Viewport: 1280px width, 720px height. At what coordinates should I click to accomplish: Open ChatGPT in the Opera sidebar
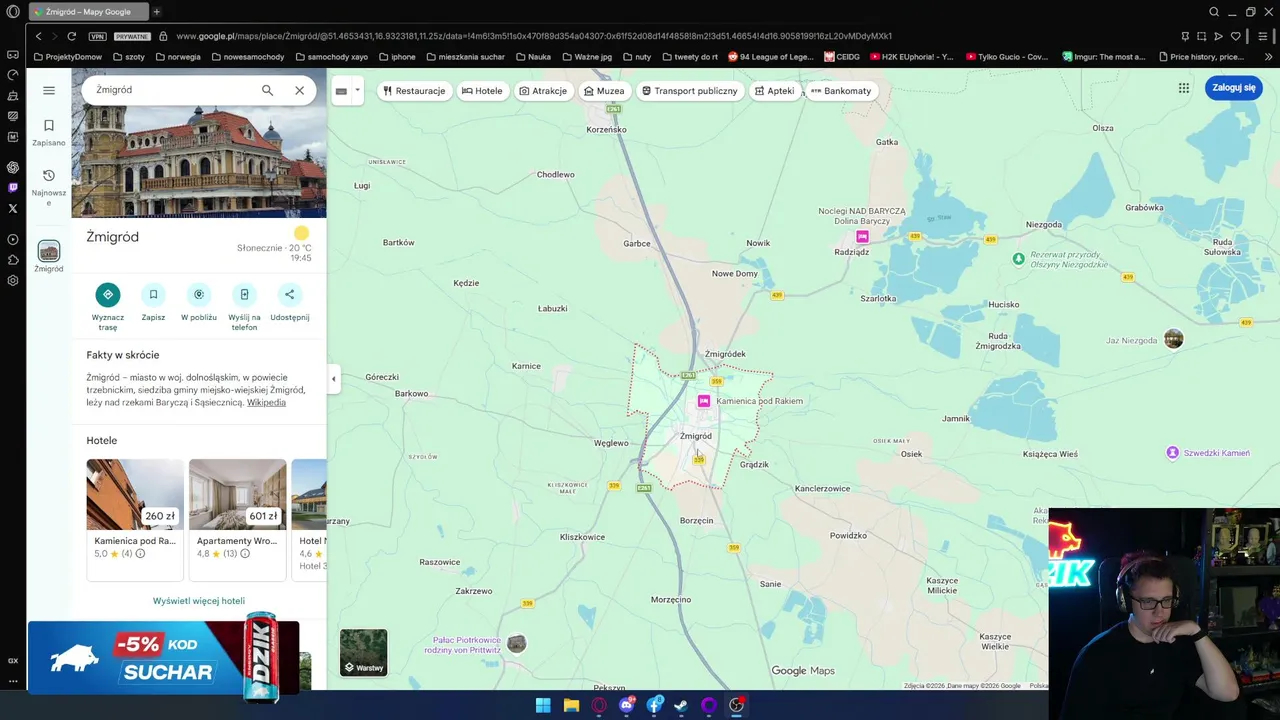pyautogui.click(x=13, y=167)
